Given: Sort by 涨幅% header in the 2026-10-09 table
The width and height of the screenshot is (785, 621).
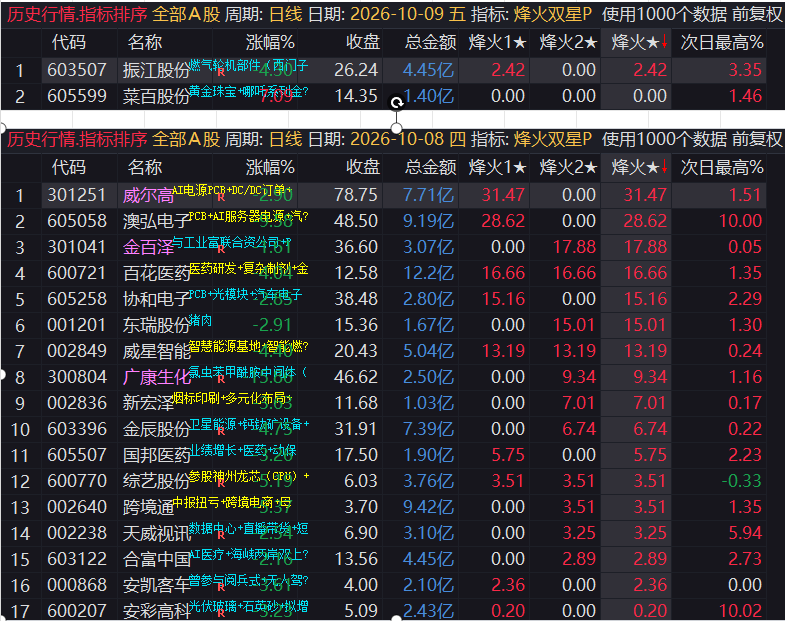Looking at the screenshot, I should point(270,43).
